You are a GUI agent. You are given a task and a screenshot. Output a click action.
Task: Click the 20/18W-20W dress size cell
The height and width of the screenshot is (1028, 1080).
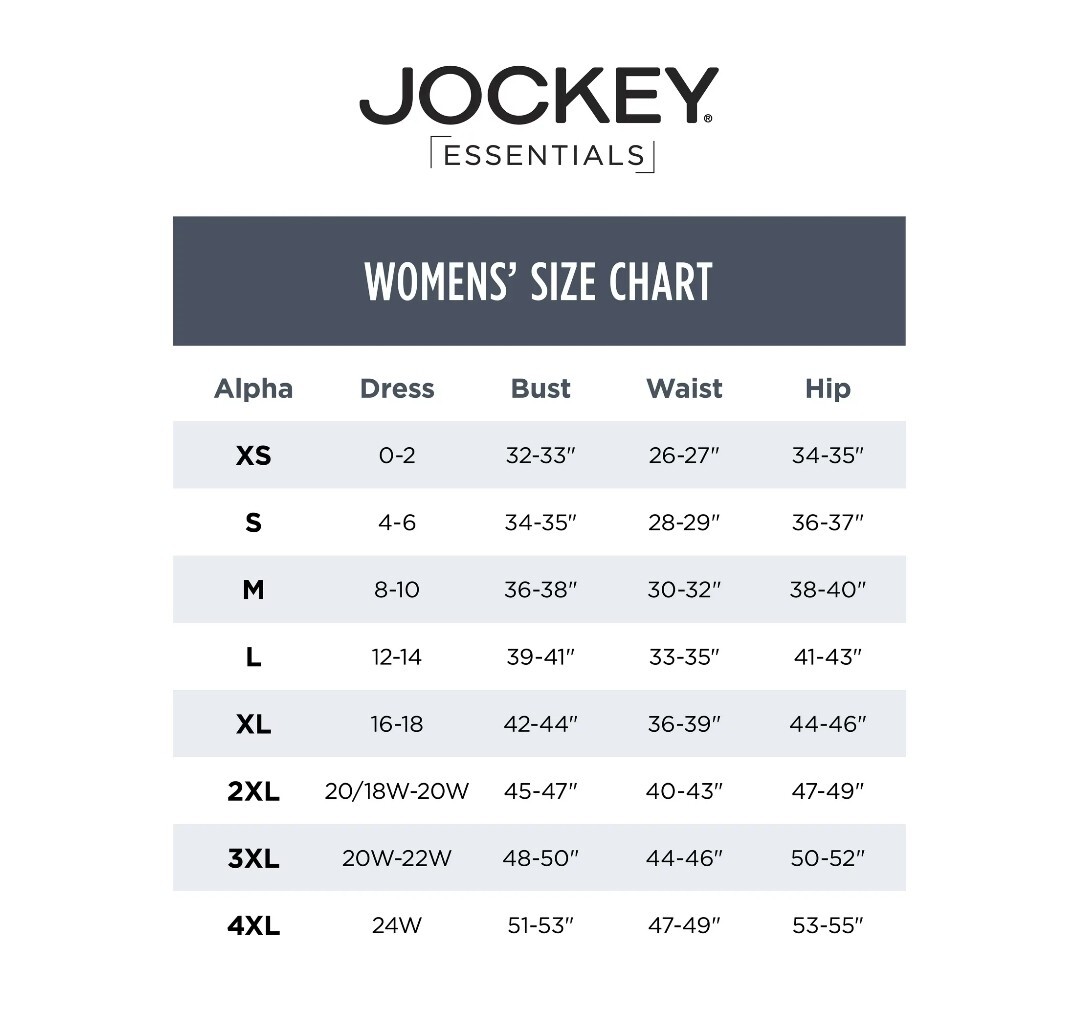point(397,791)
